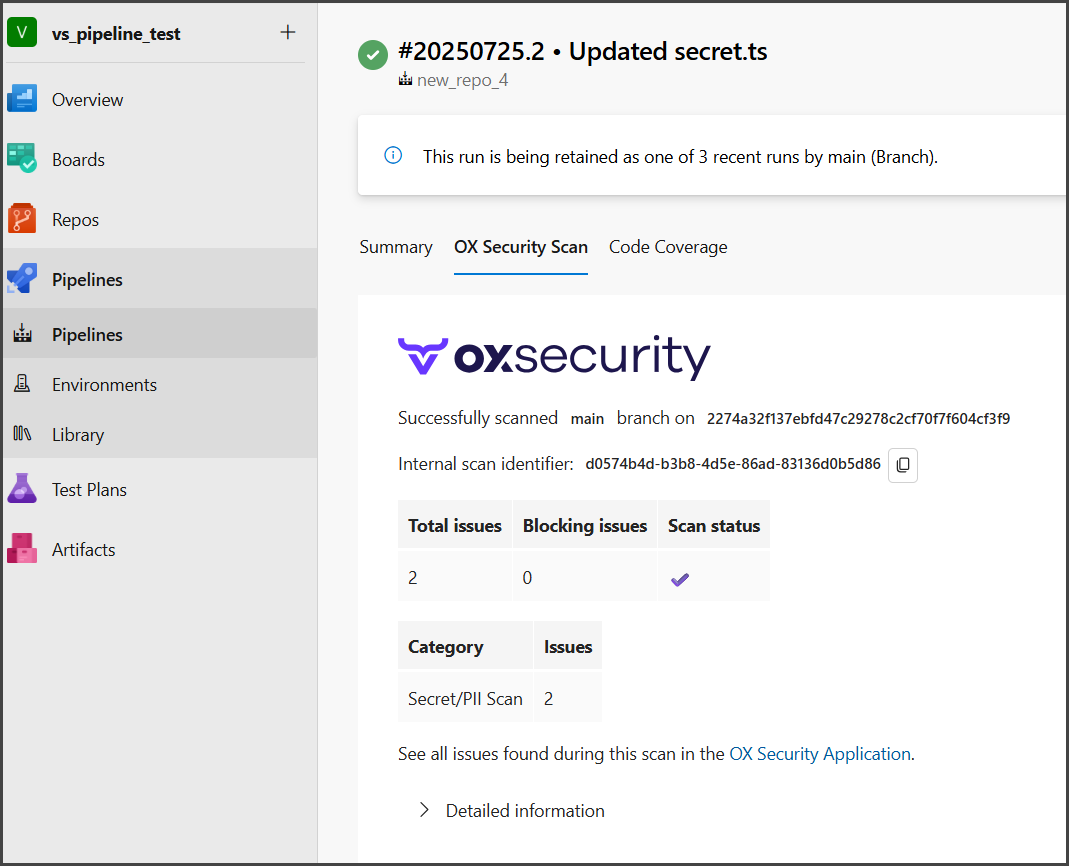Open the vs_pipeline_test project home

coord(116,33)
